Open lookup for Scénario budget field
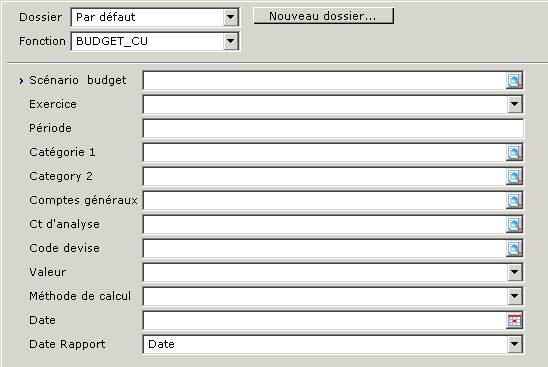 click(514, 81)
